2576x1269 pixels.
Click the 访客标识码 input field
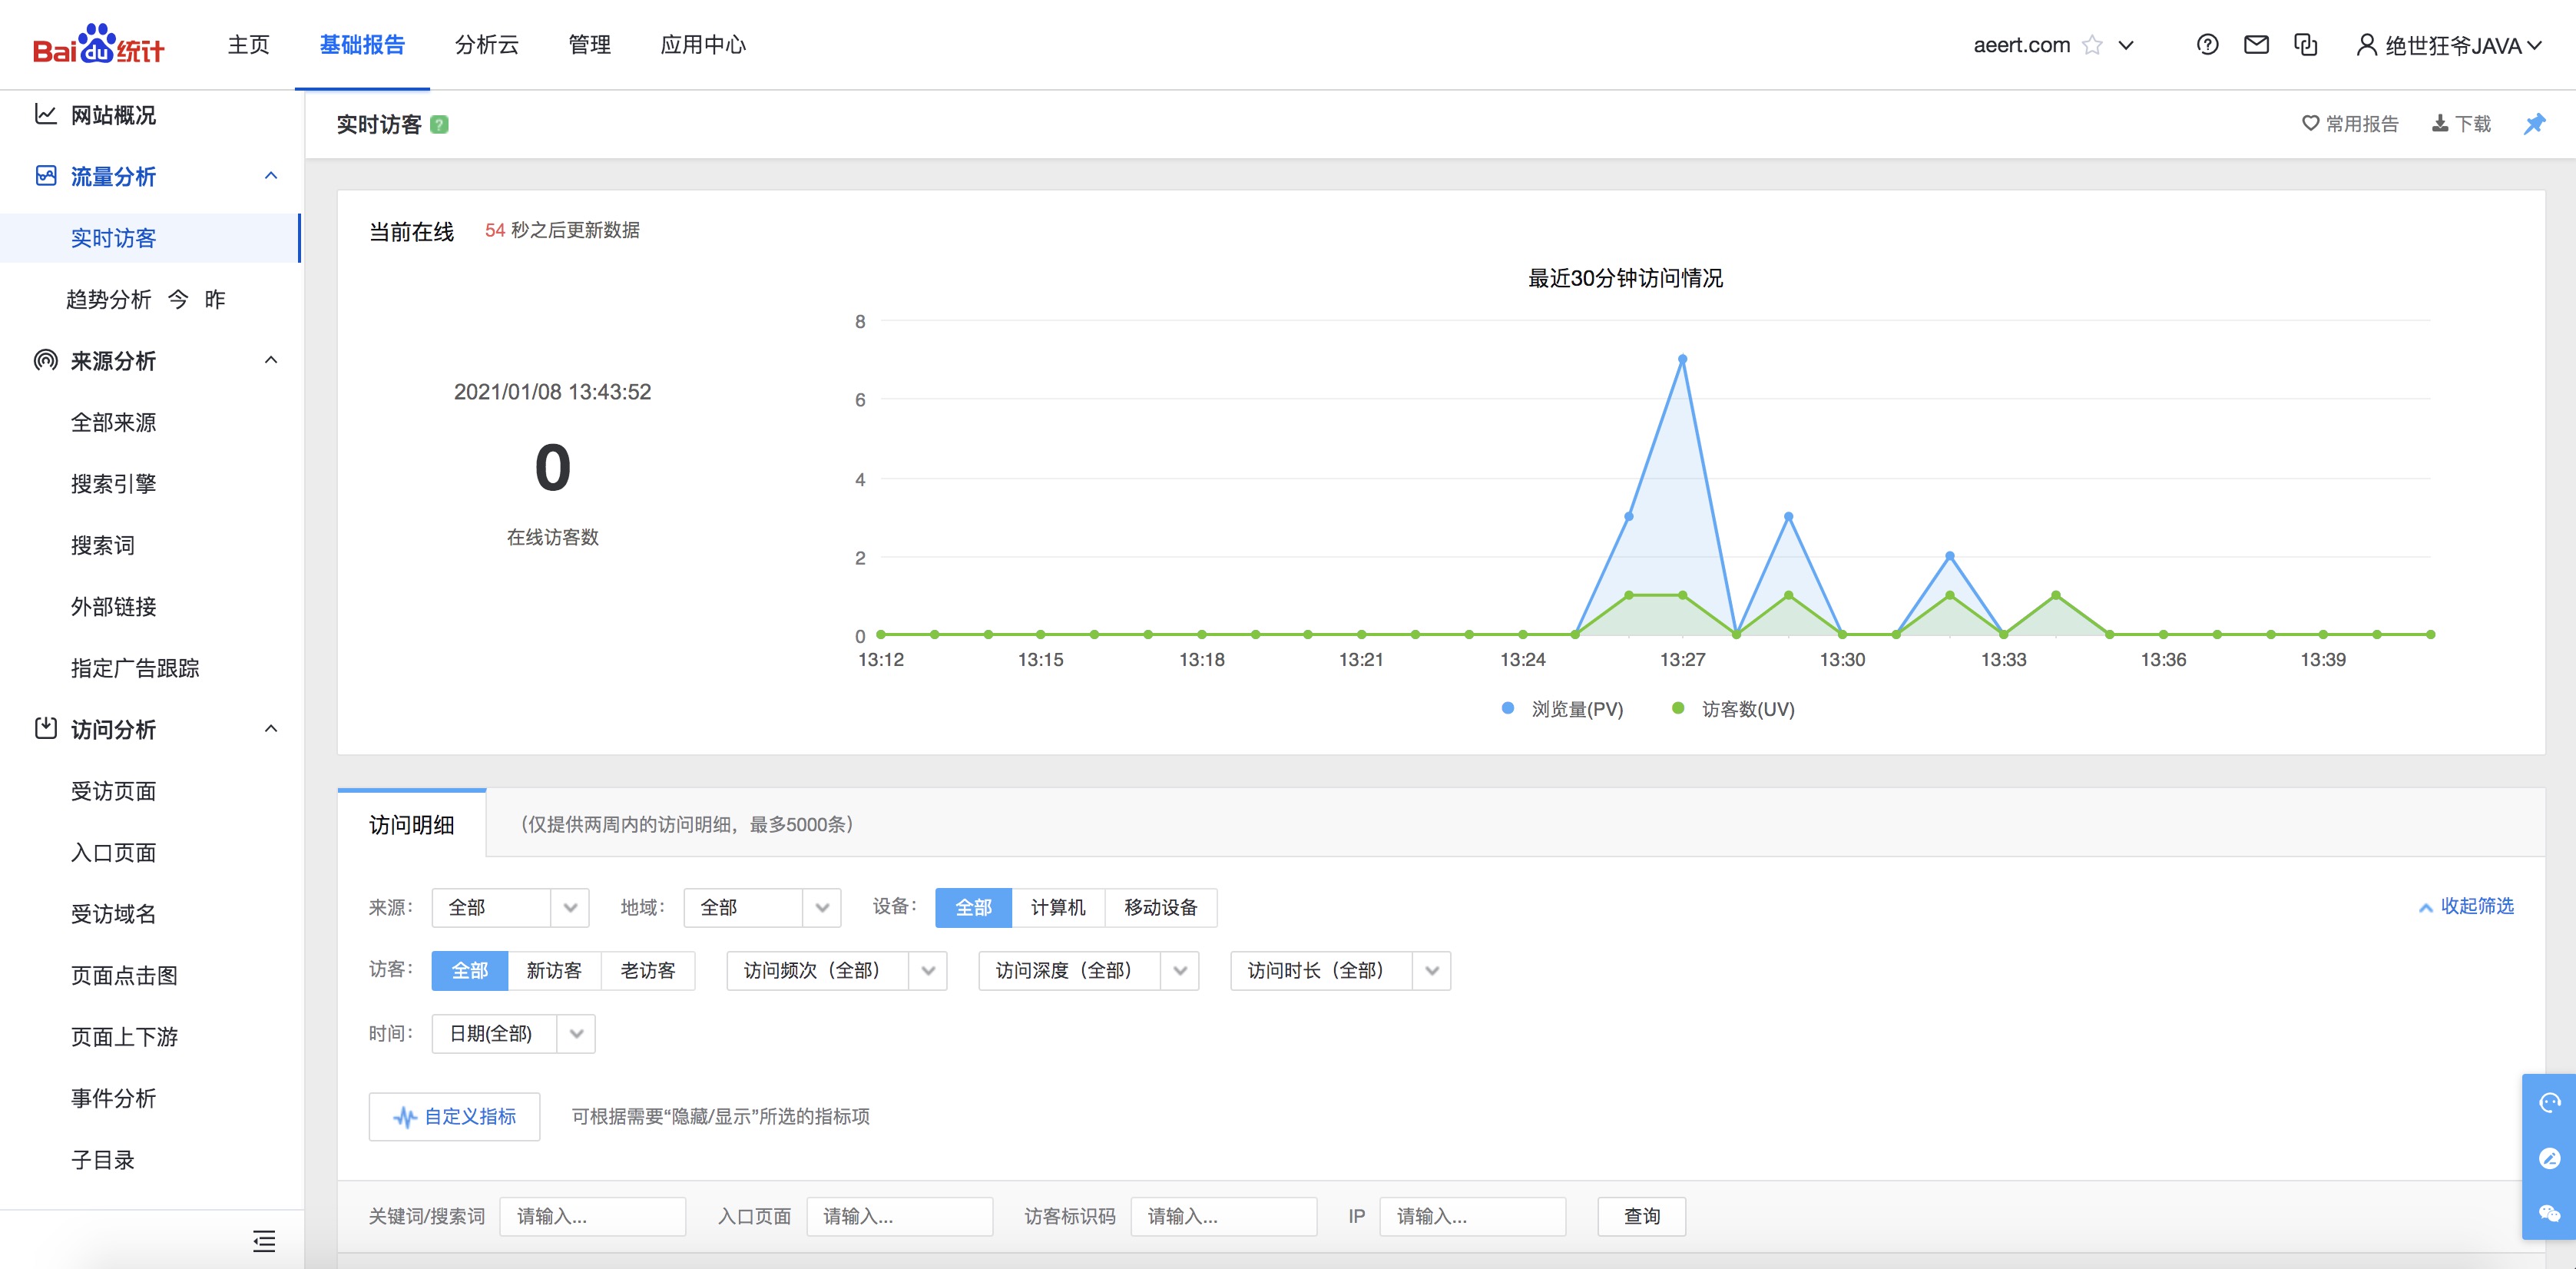point(1223,1216)
